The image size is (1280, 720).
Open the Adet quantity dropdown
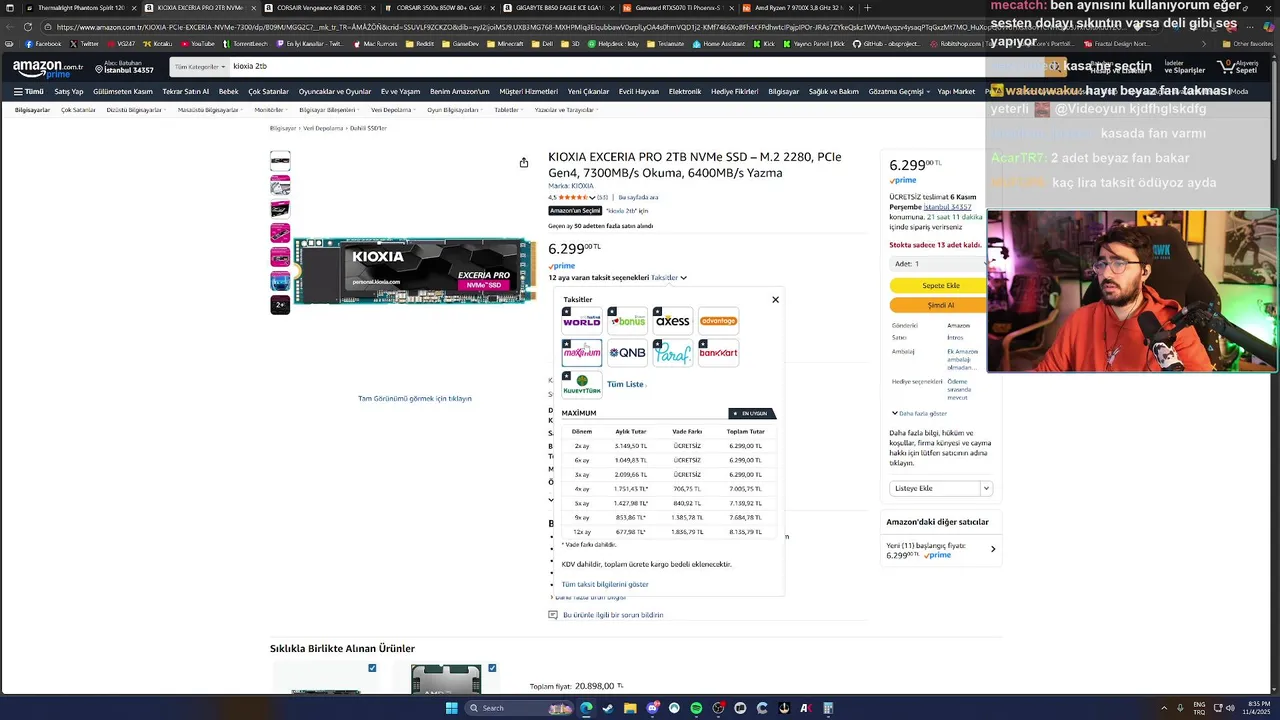coord(938,264)
